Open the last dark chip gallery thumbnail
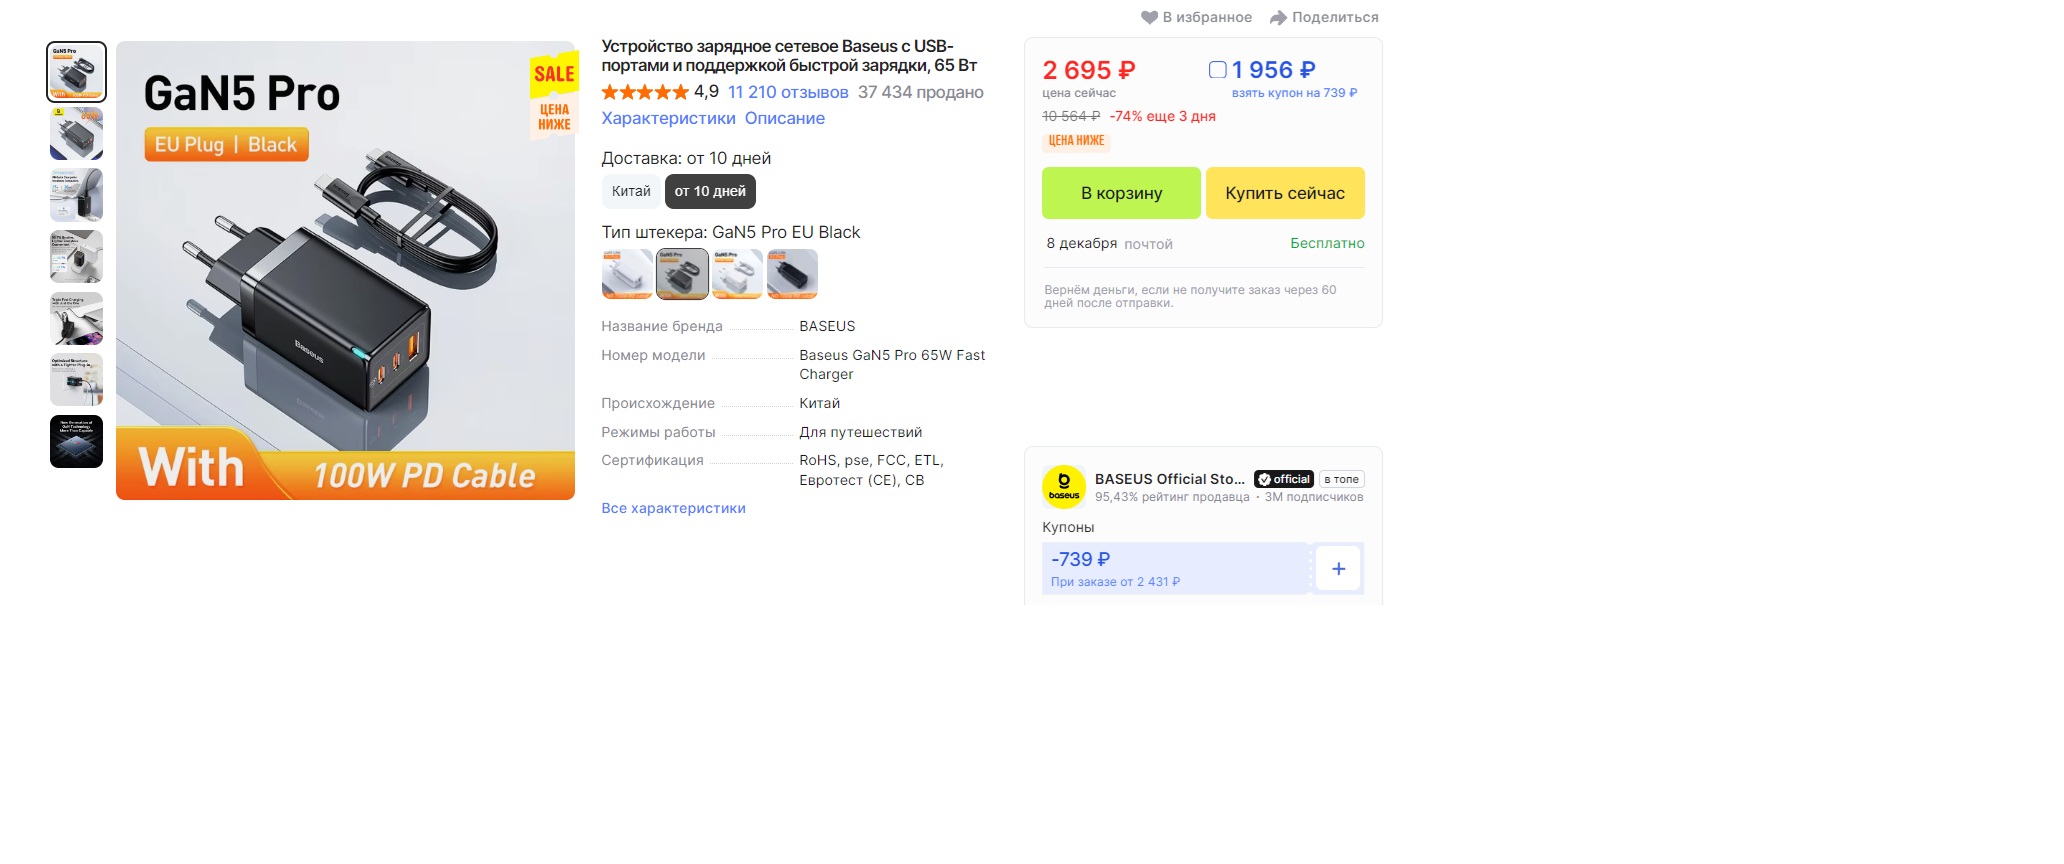The width and height of the screenshot is (2064, 864). [x=76, y=441]
